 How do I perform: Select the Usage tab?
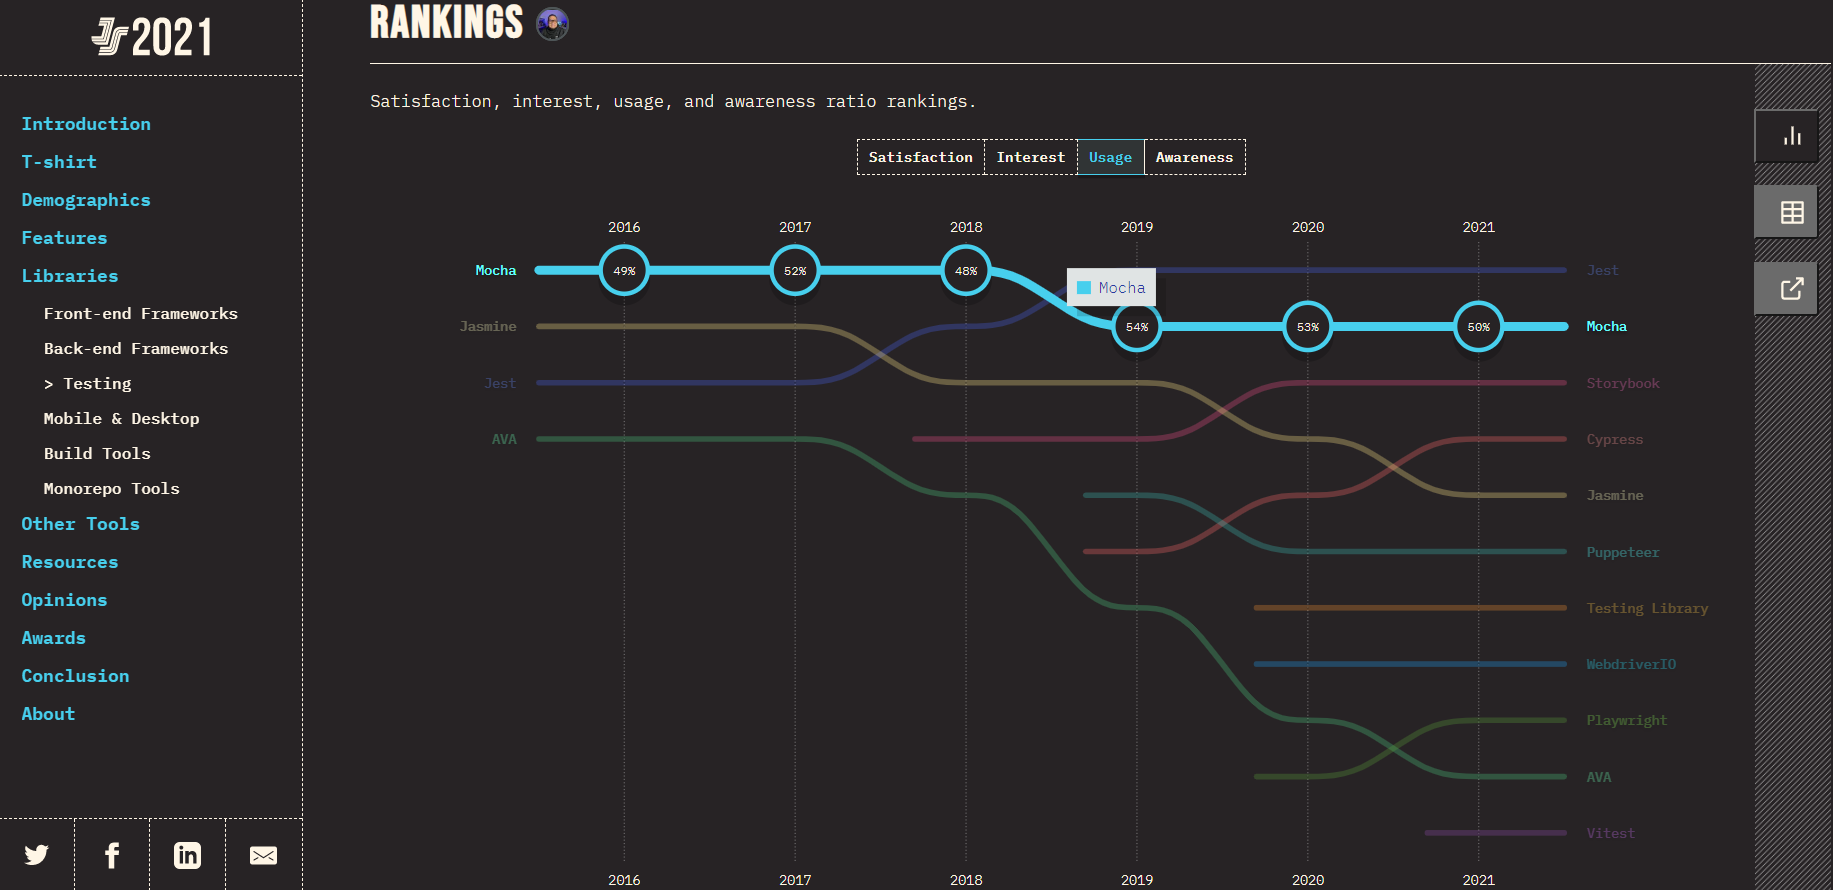point(1110,157)
